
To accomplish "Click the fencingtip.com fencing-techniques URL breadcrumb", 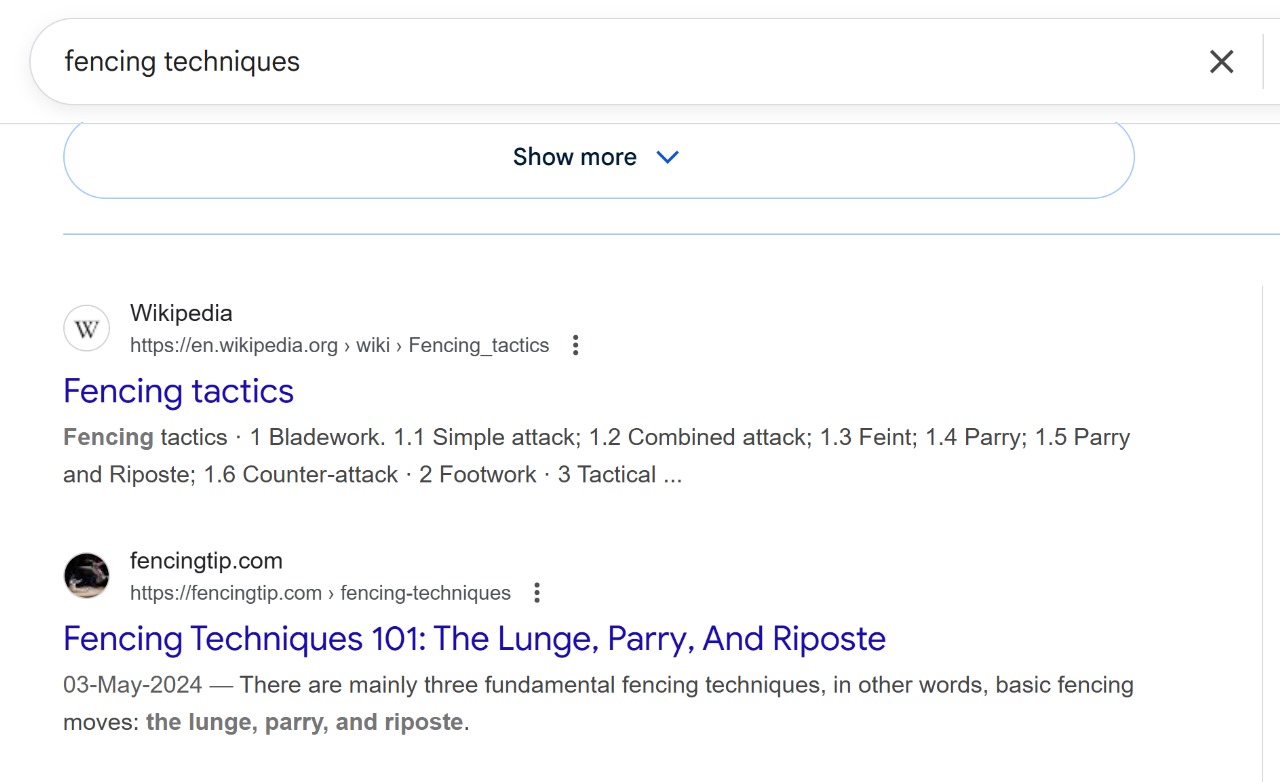I will click(320, 594).
